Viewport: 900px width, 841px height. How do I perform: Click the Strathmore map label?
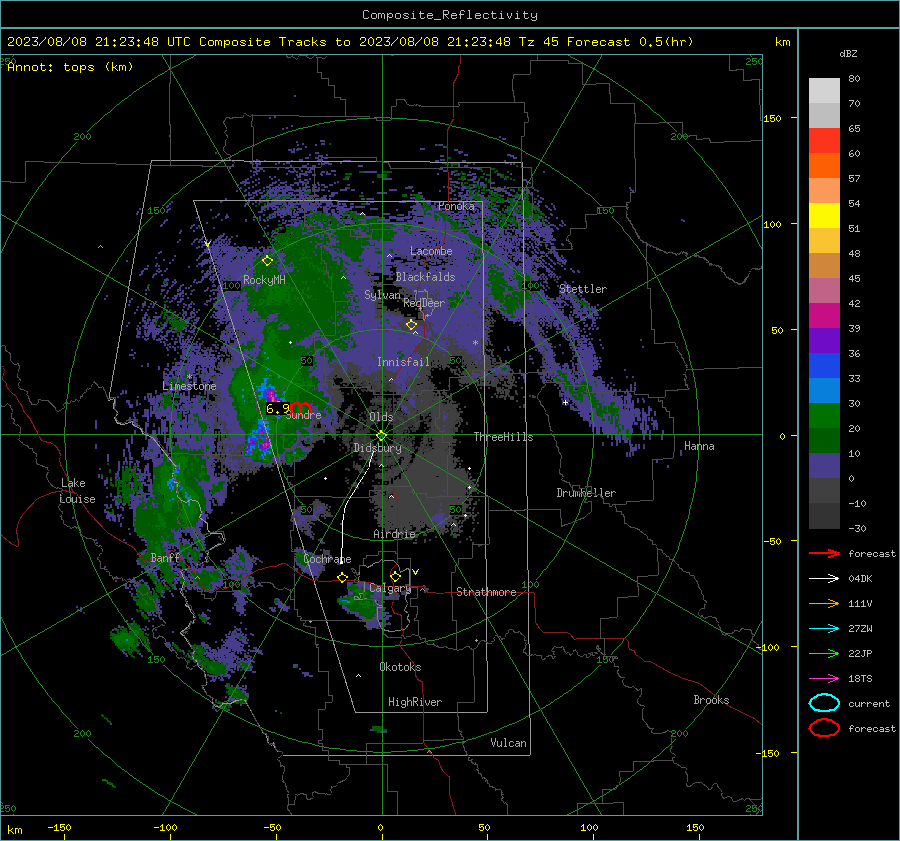click(x=486, y=592)
